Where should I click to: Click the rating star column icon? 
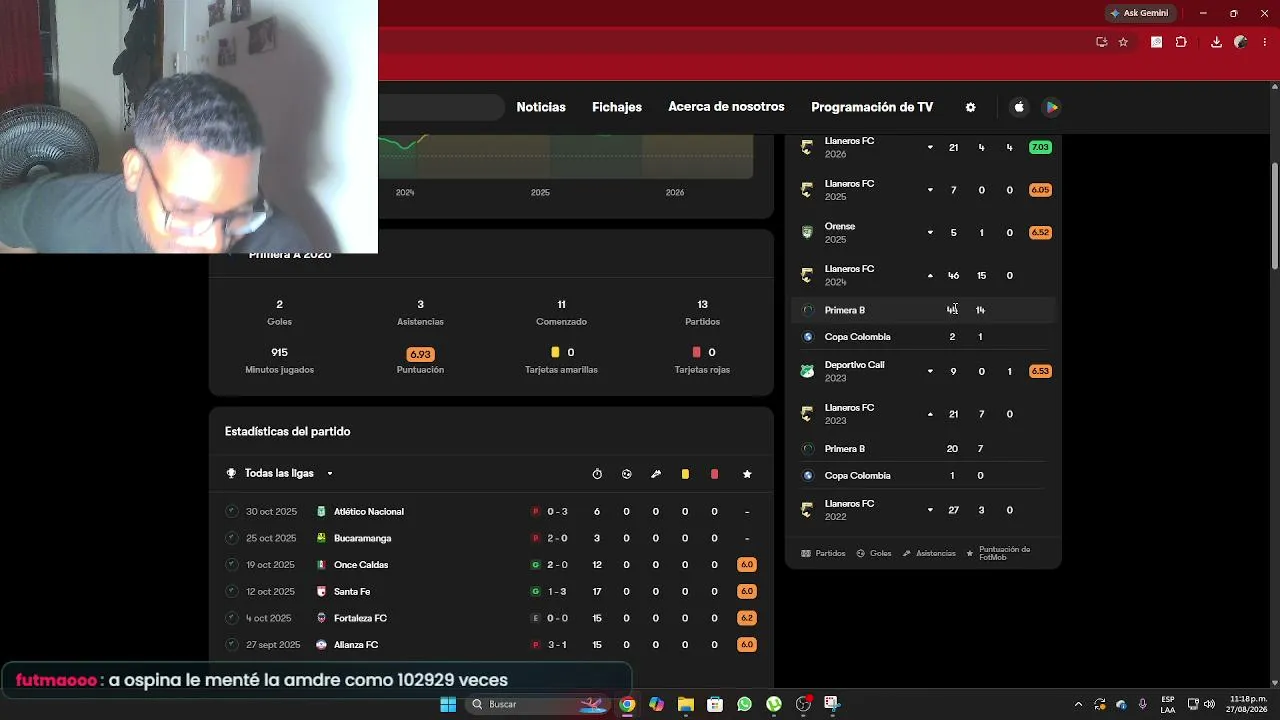[x=747, y=474]
